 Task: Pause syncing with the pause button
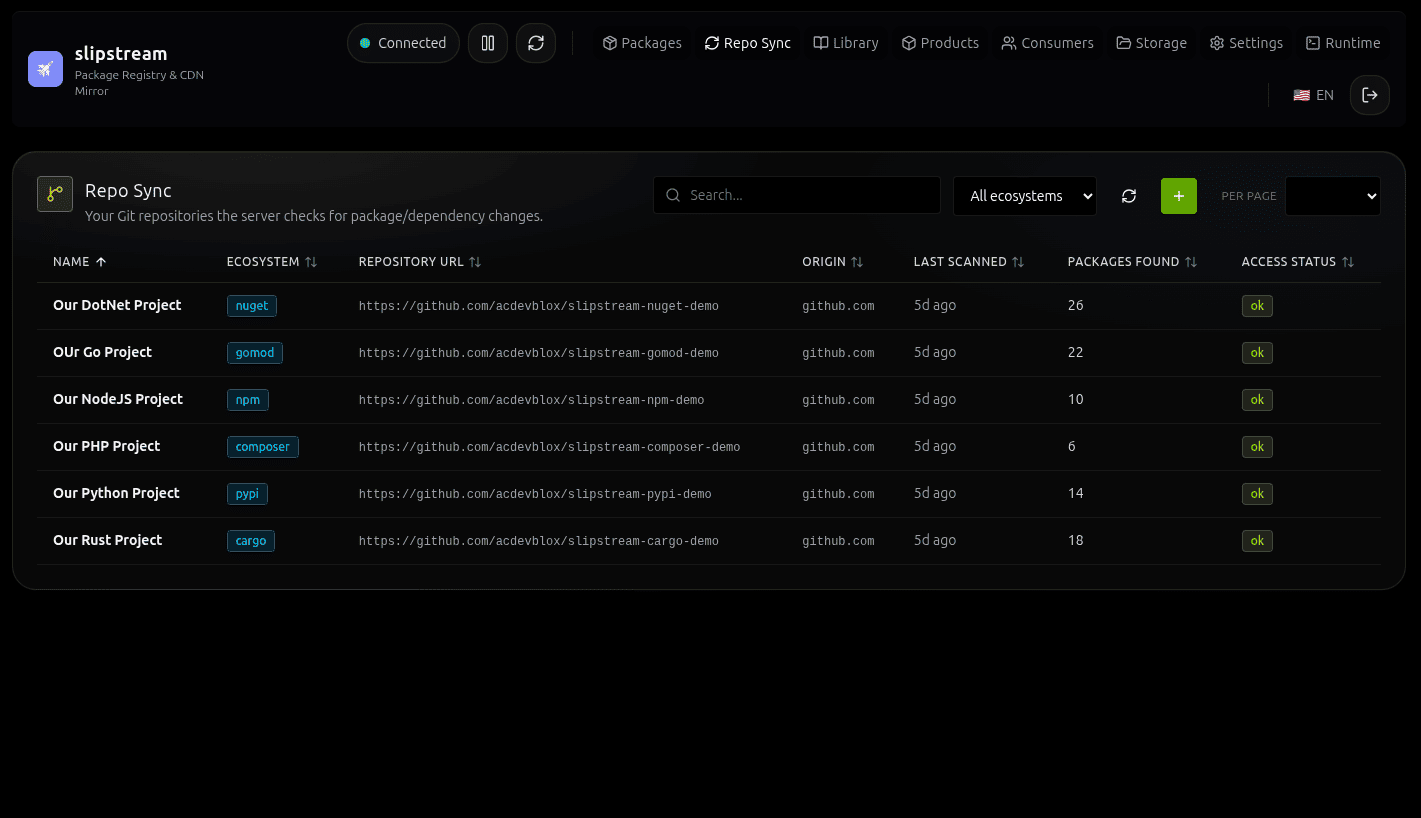click(x=488, y=43)
